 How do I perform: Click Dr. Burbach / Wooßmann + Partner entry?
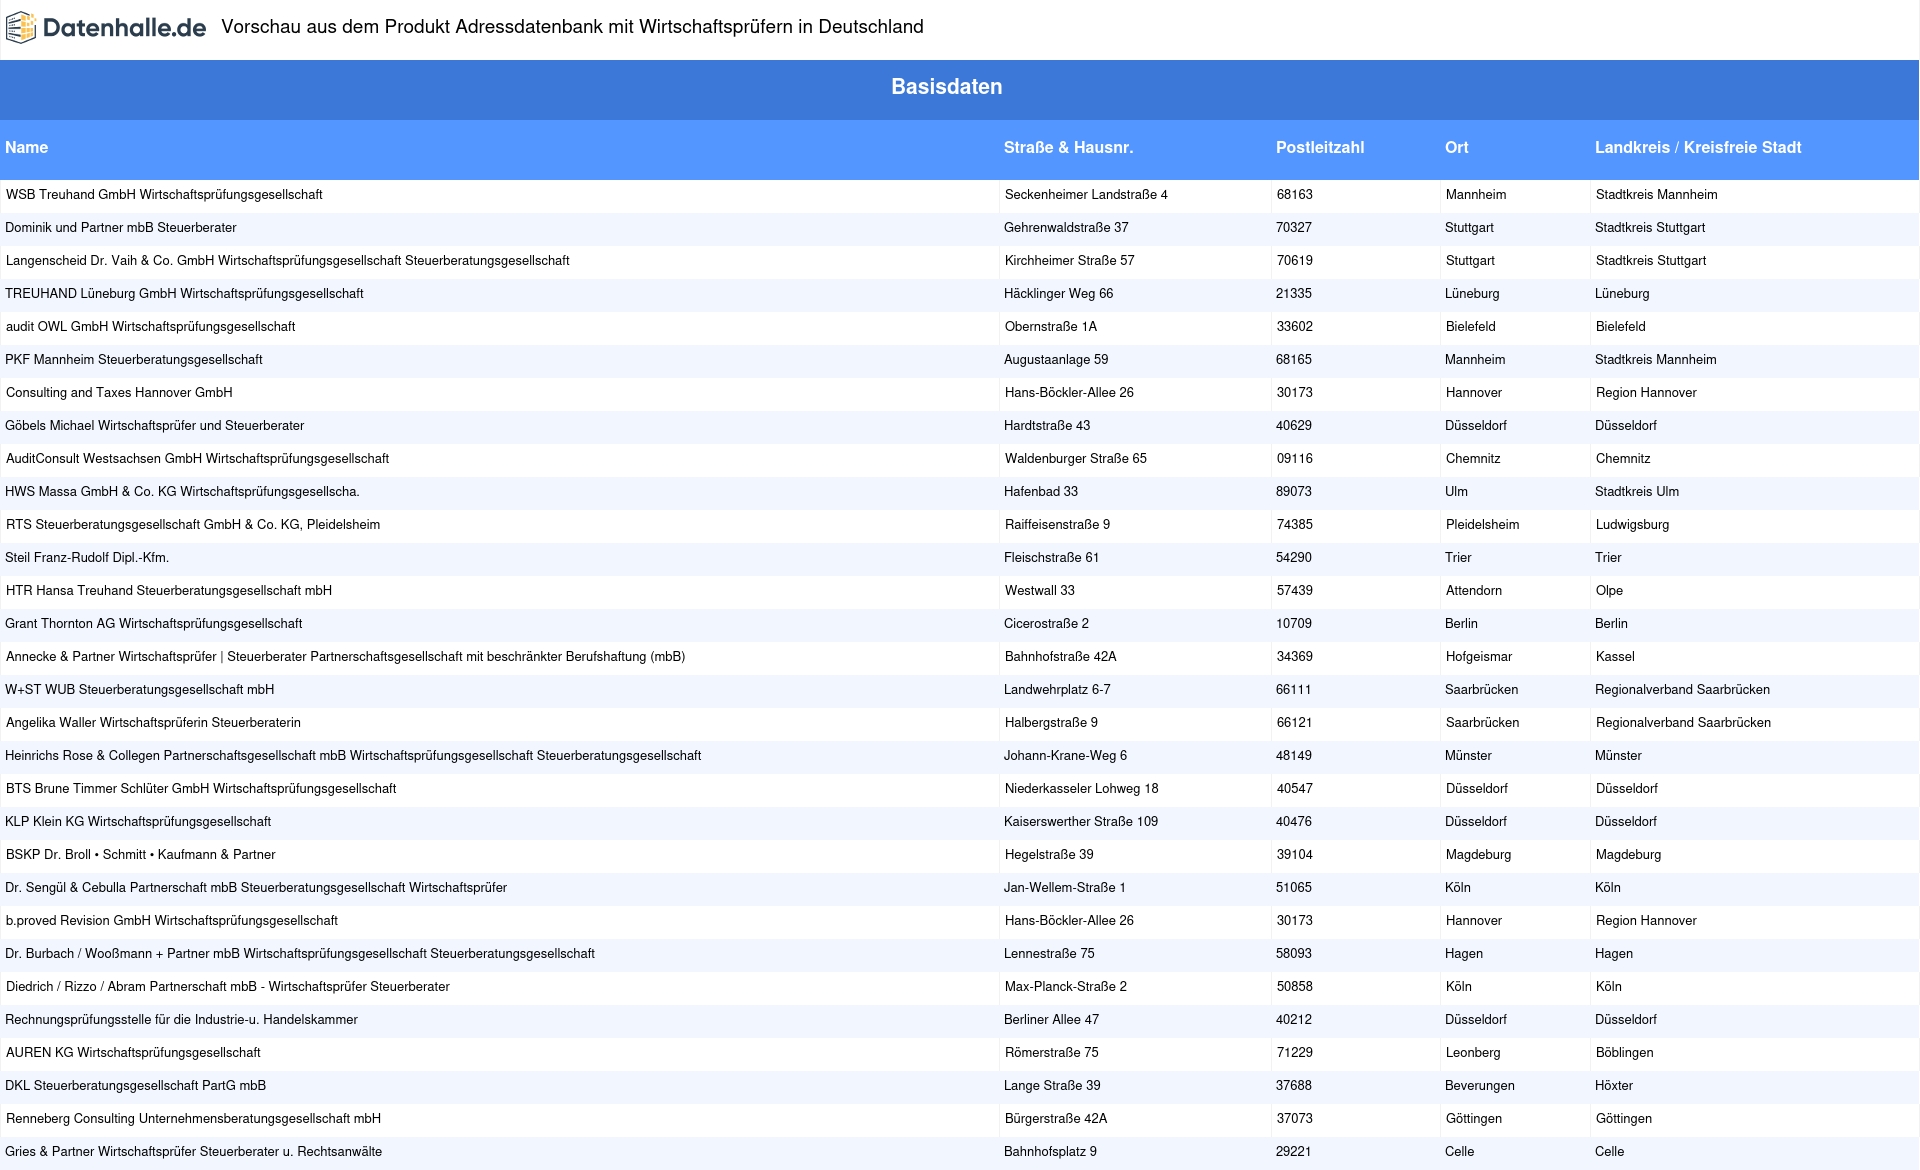(x=300, y=954)
